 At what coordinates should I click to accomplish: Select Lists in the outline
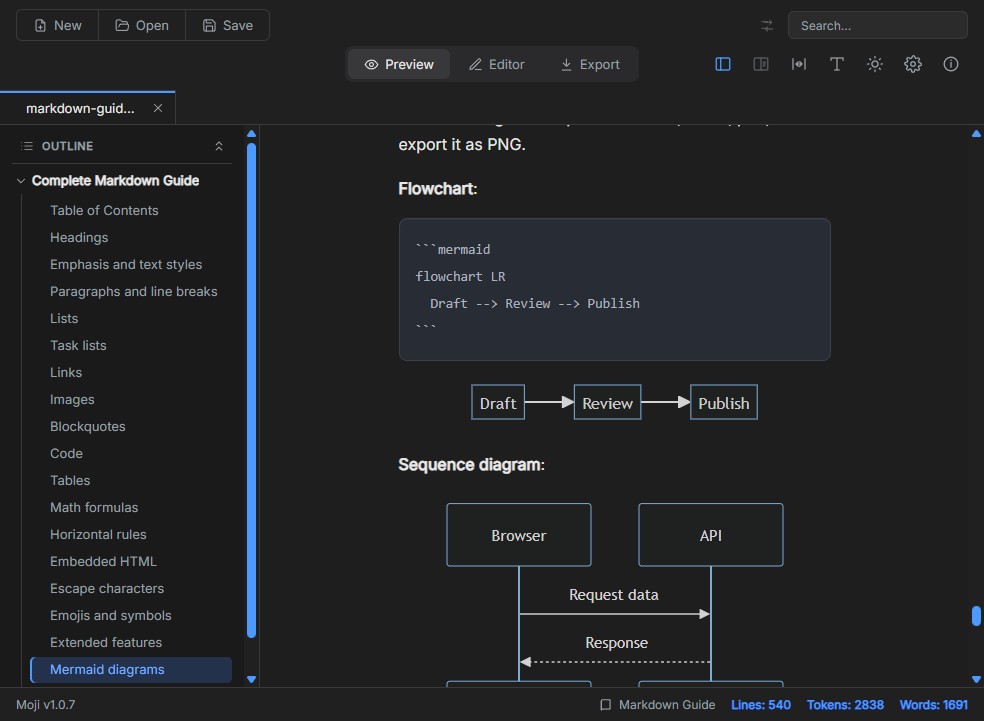click(64, 318)
